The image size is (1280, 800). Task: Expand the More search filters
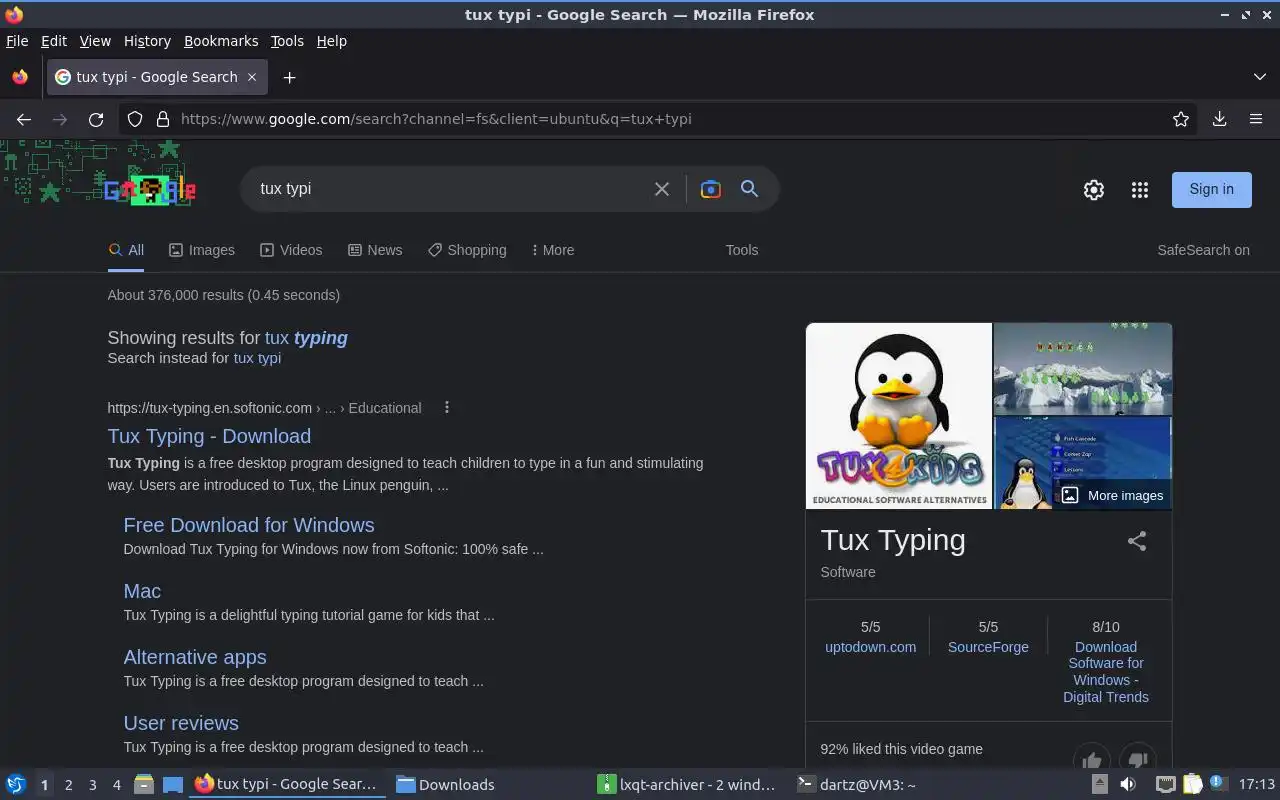point(553,250)
